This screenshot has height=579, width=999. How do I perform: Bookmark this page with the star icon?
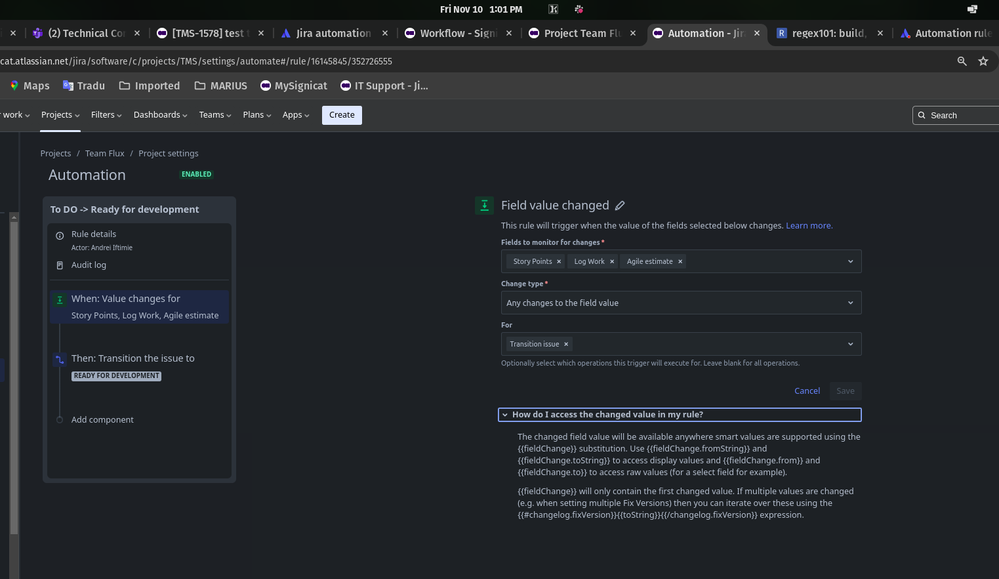pyautogui.click(x=983, y=61)
